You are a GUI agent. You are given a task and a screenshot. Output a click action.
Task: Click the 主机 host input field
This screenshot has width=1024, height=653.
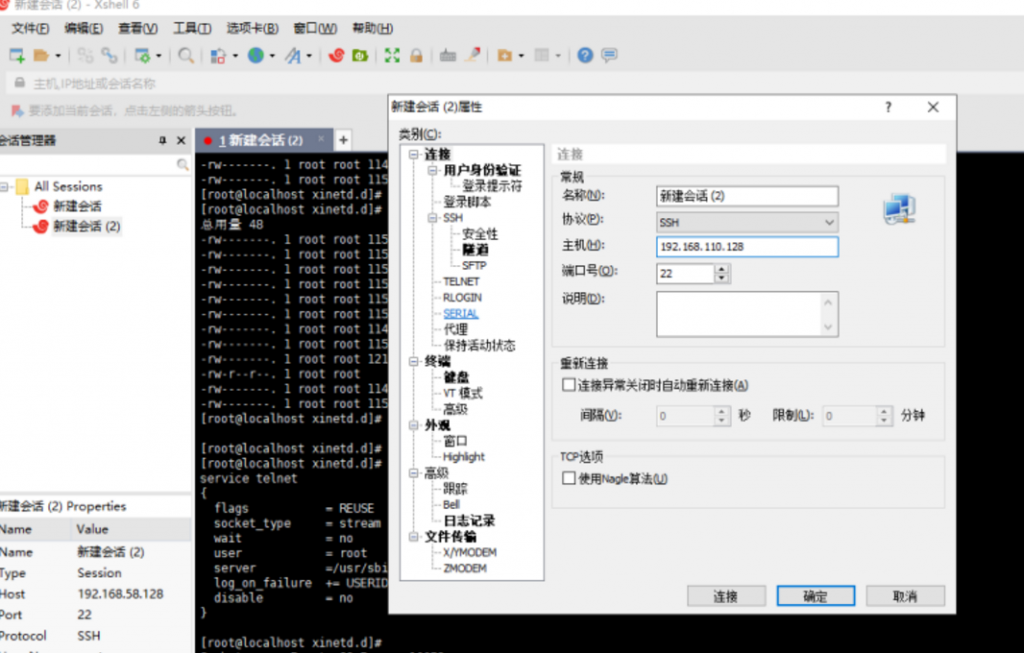click(x=747, y=246)
